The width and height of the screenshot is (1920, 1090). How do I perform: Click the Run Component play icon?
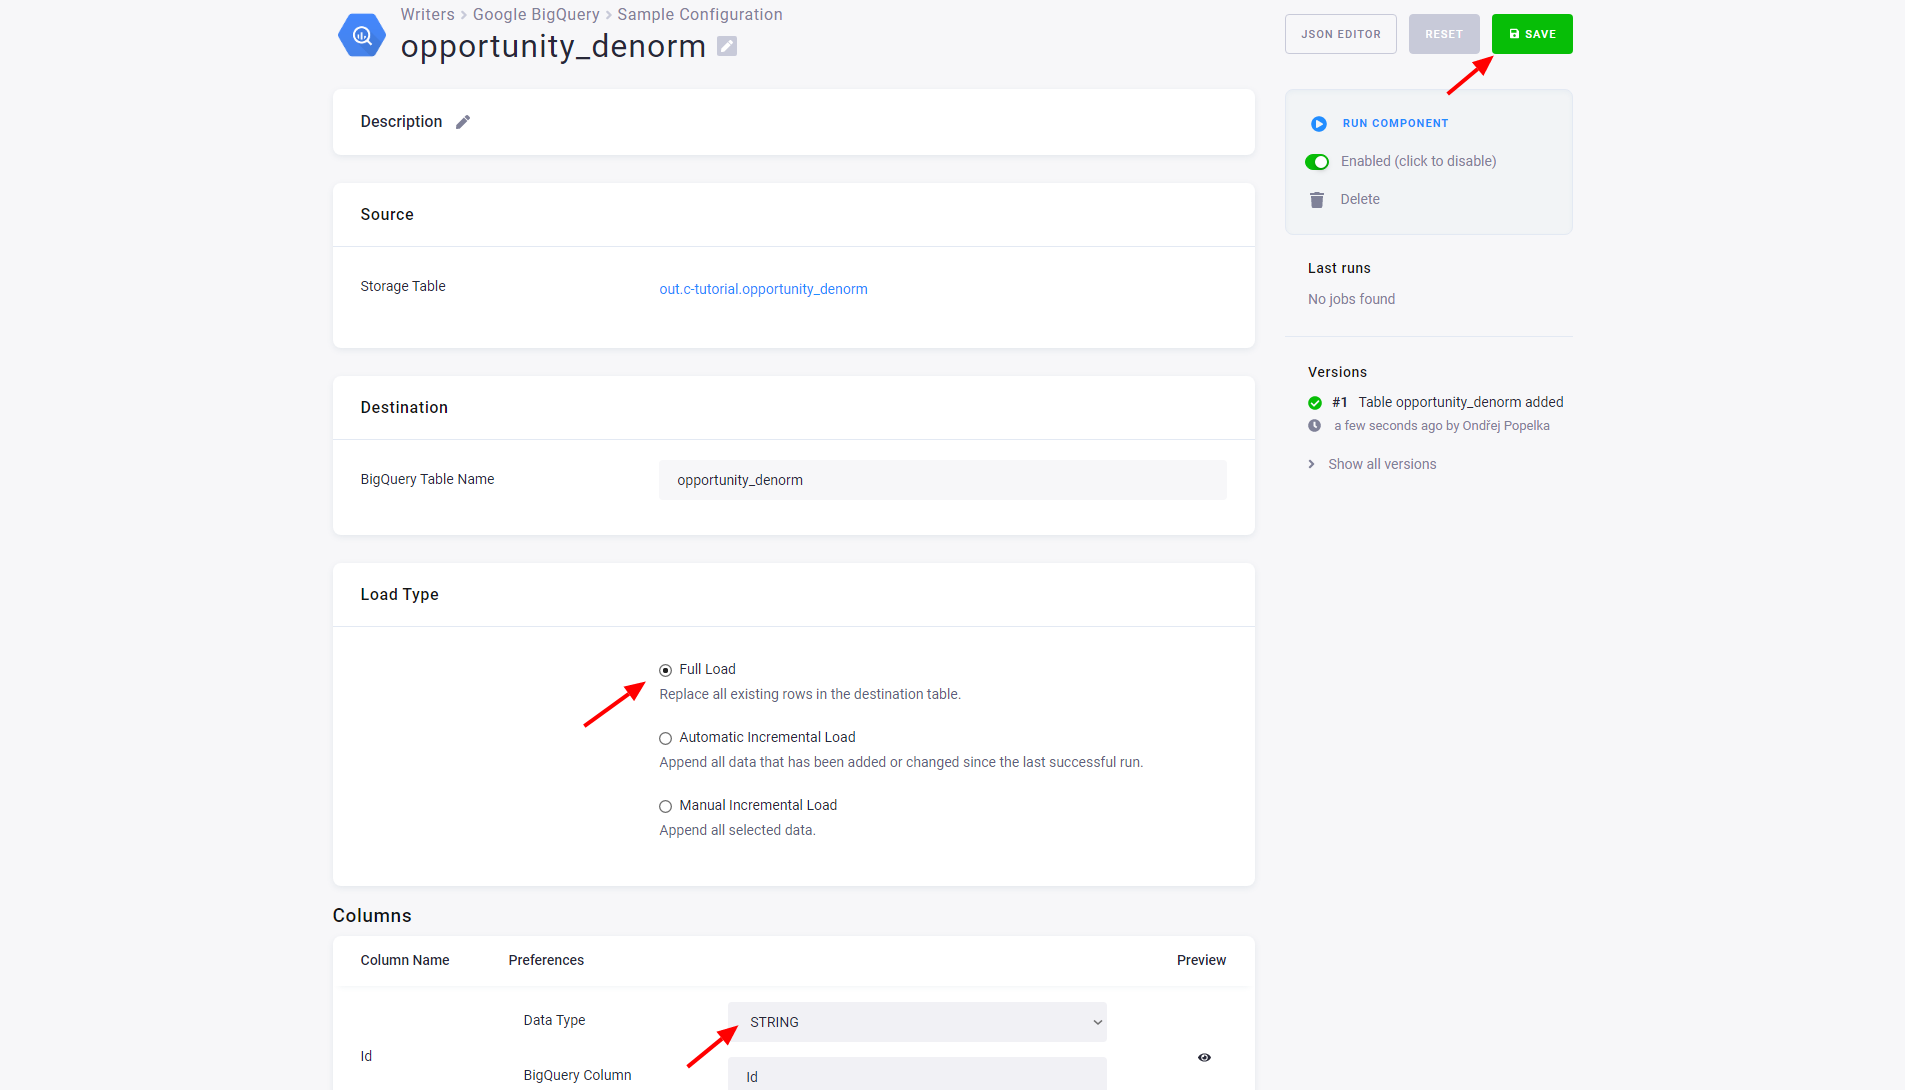tap(1319, 124)
